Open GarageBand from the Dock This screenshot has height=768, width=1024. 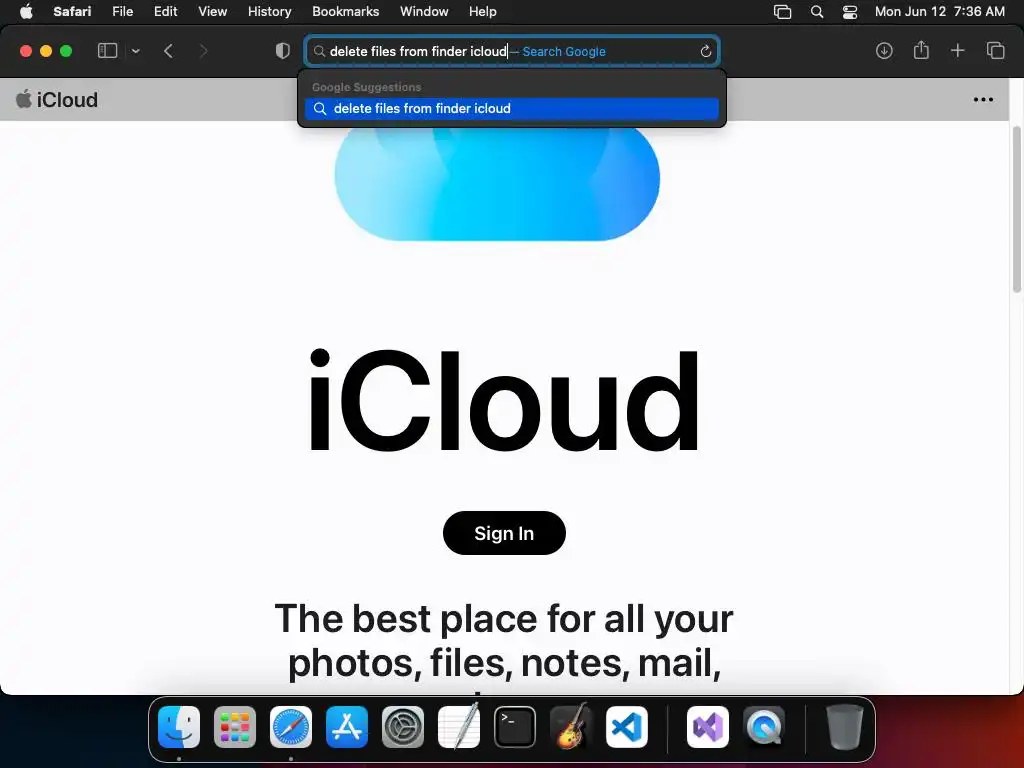click(571, 727)
